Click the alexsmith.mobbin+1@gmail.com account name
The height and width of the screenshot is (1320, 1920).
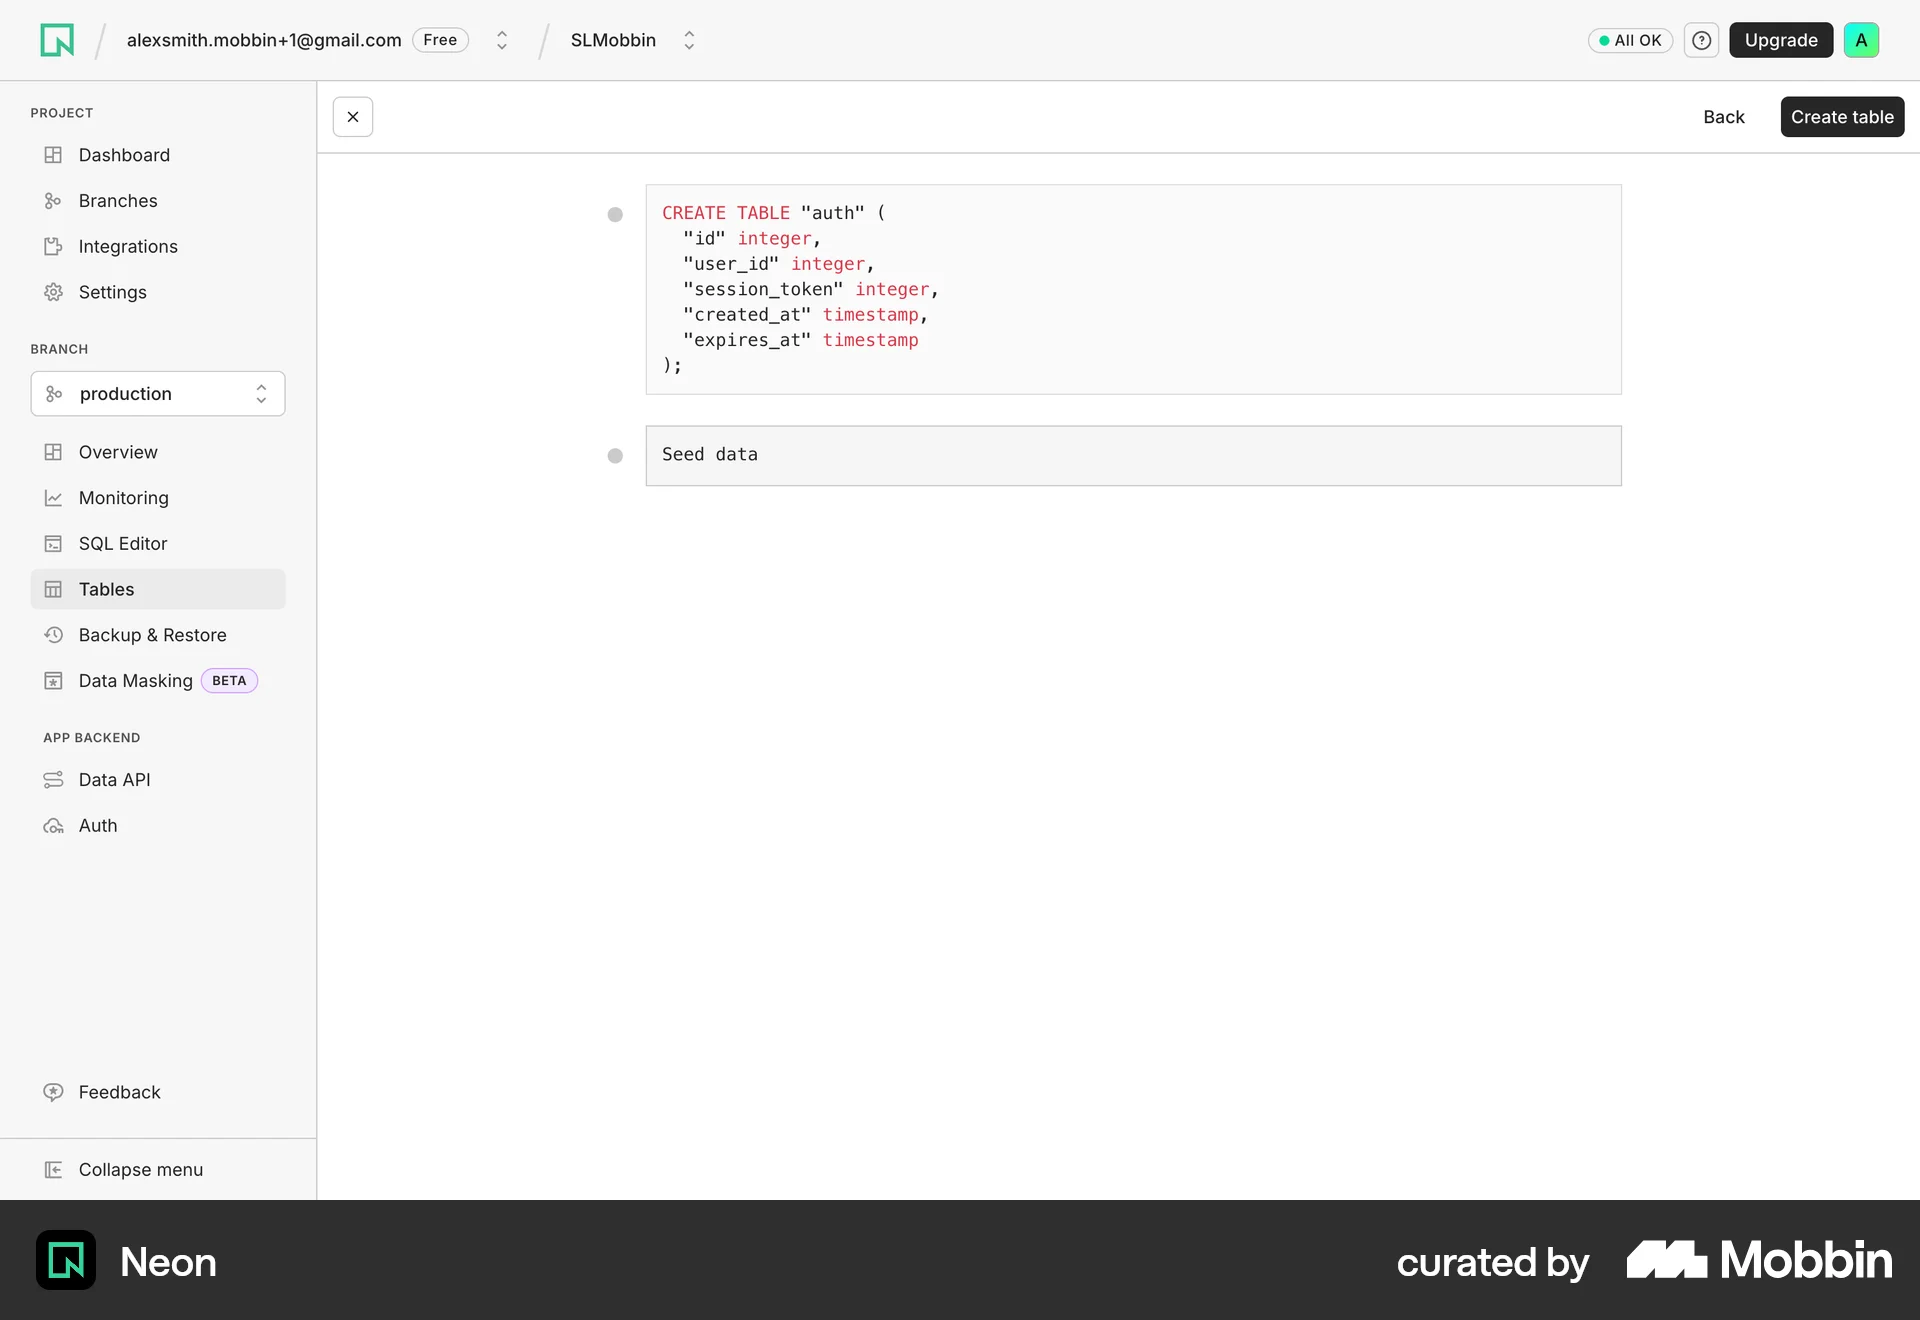[x=264, y=40]
